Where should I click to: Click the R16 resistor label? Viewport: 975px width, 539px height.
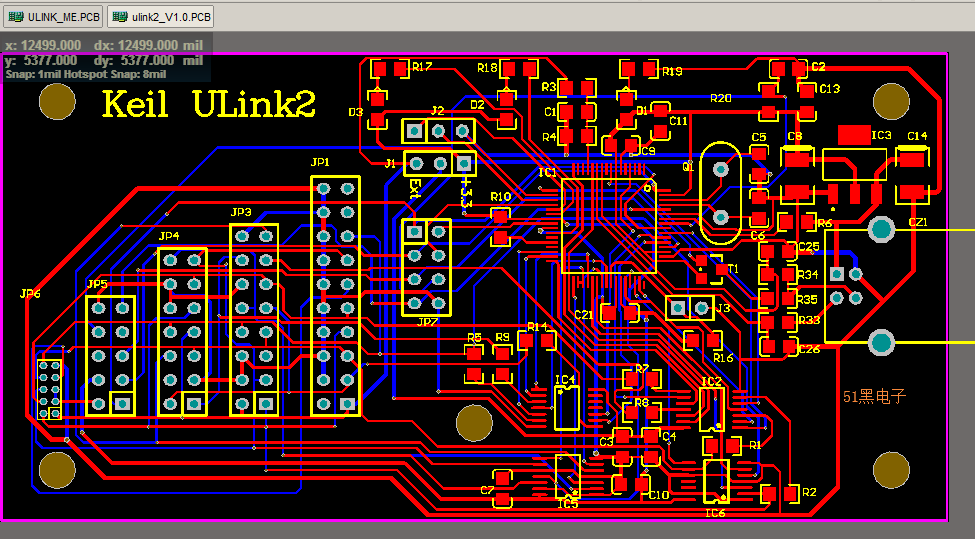(x=723, y=357)
